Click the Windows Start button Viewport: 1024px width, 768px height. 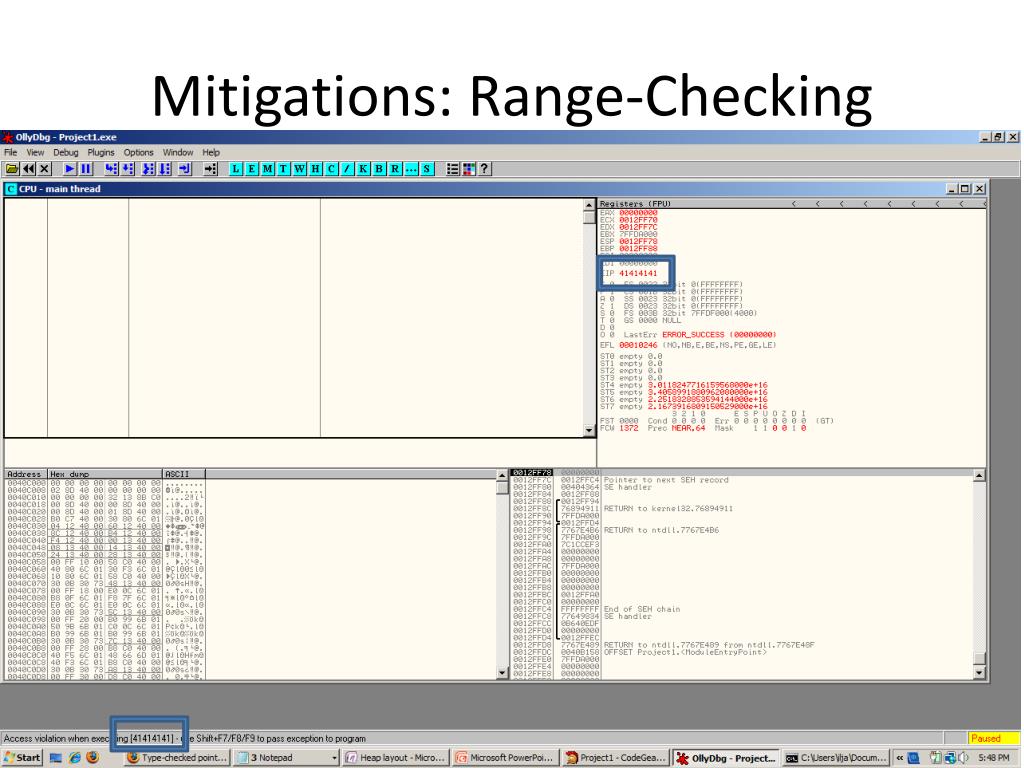(22, 758)
